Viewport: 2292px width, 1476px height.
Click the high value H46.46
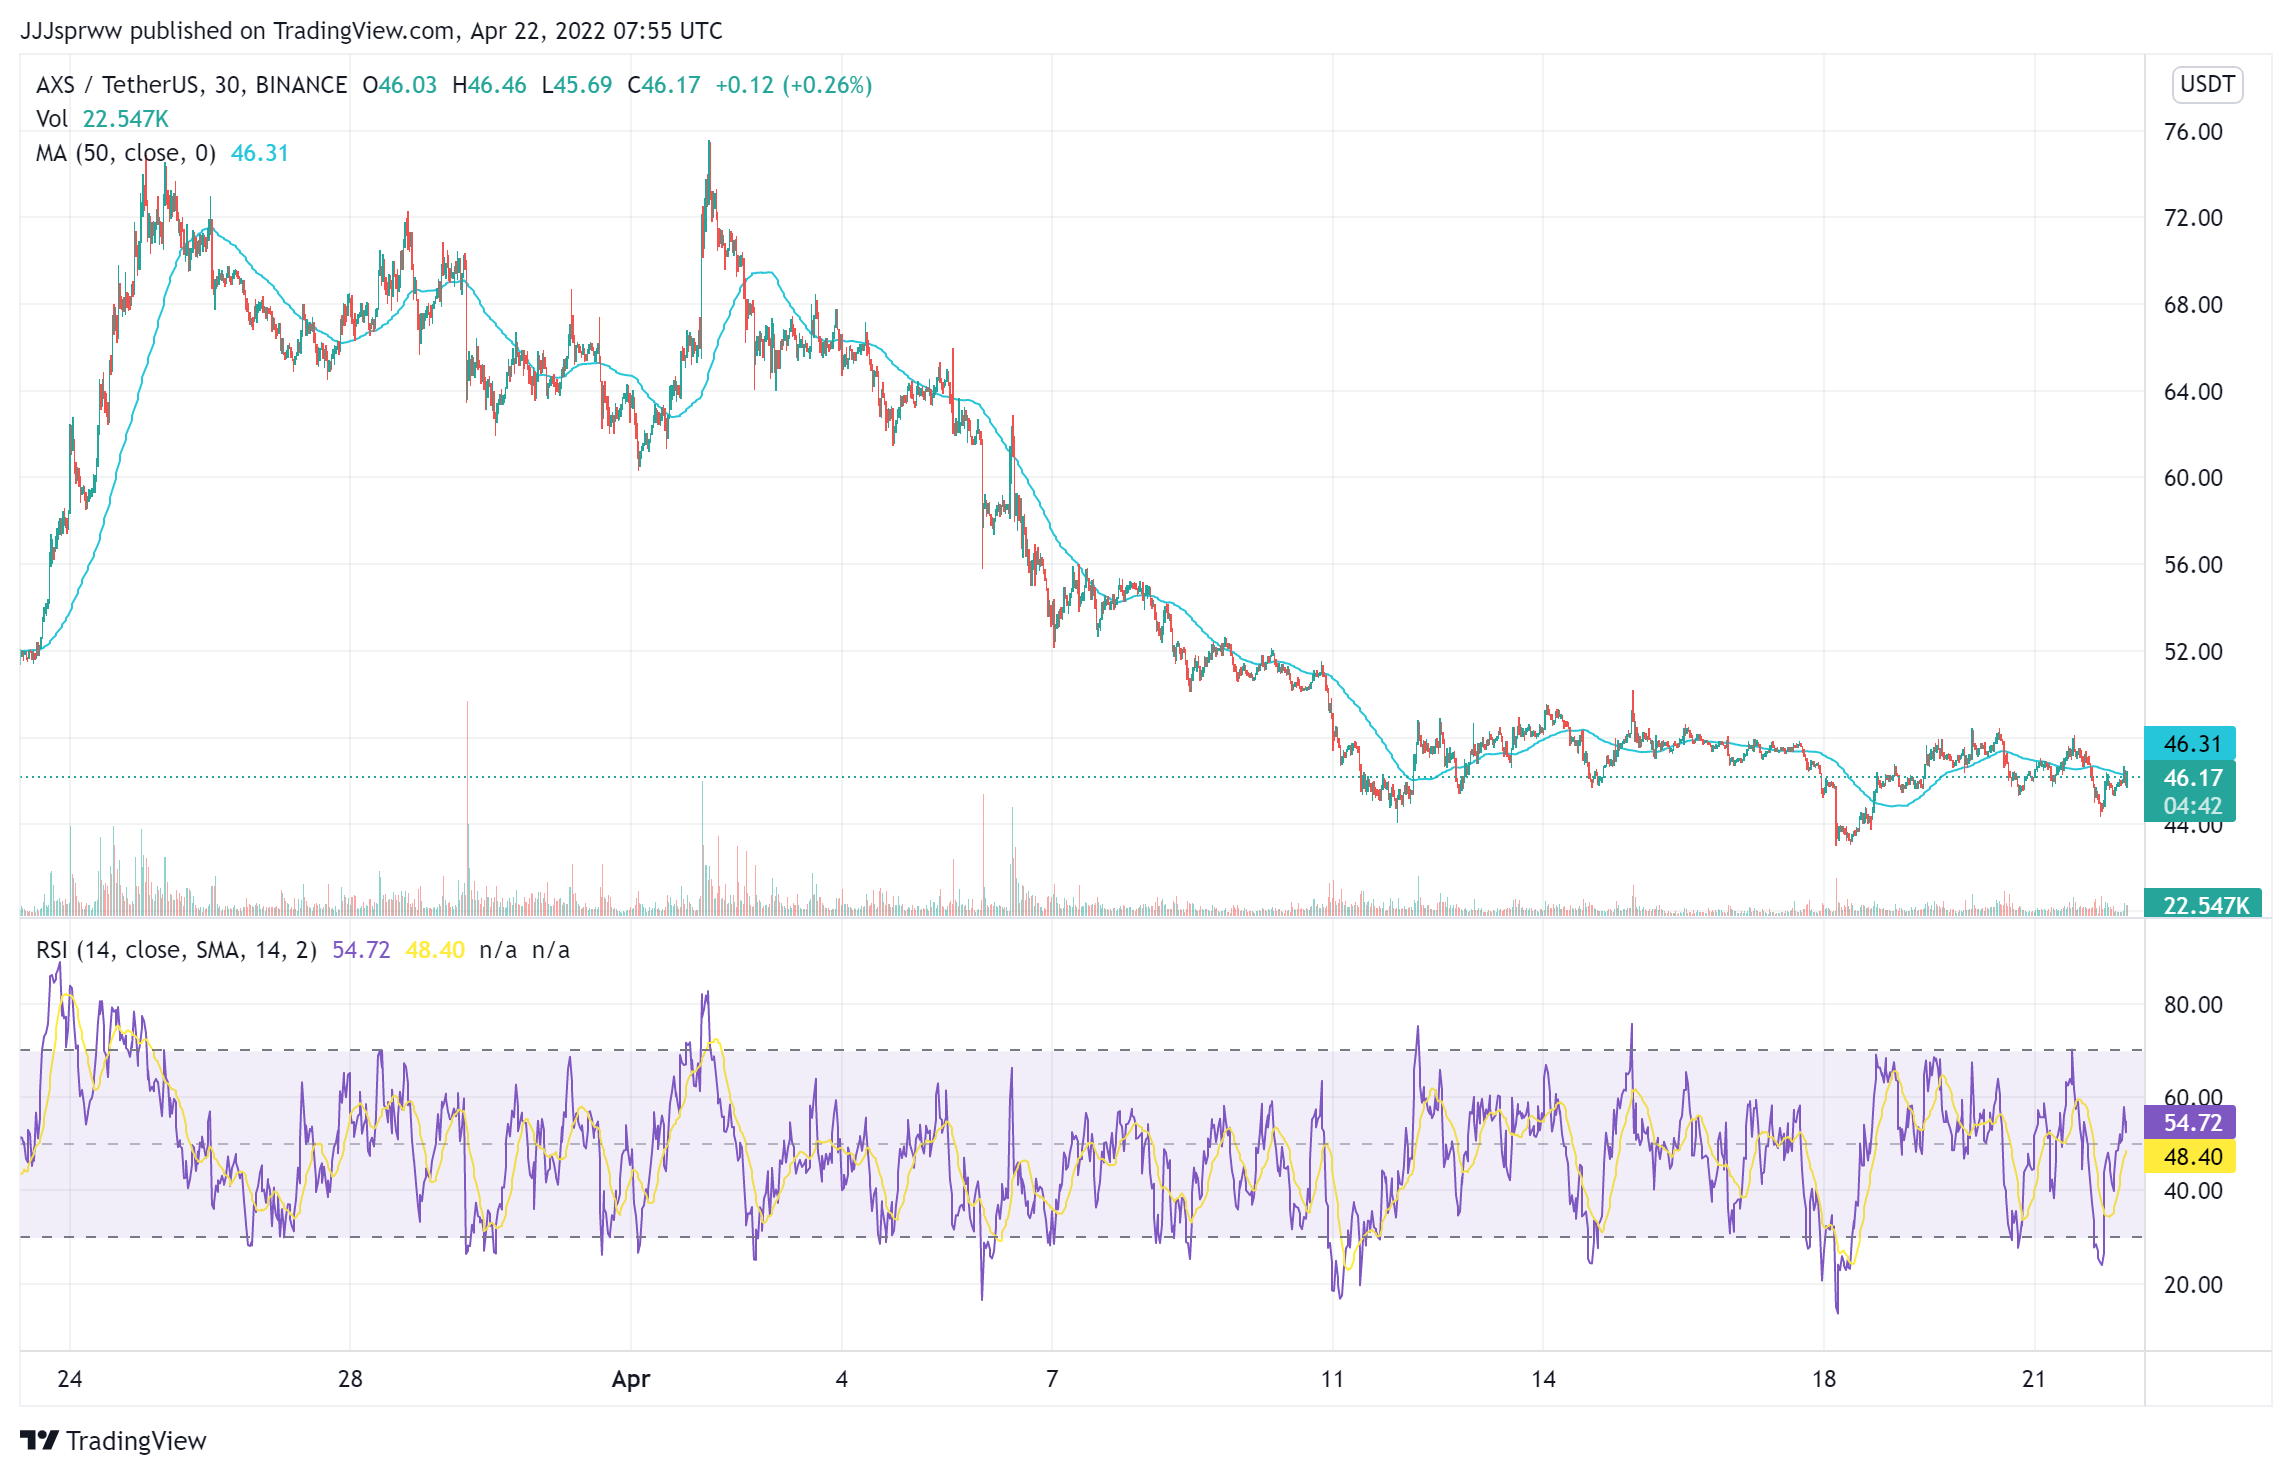tap(489, 85)
